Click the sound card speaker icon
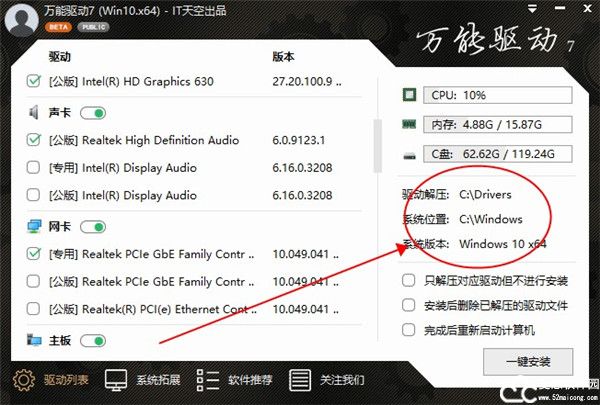600x405 pixels. pos(34,113)
